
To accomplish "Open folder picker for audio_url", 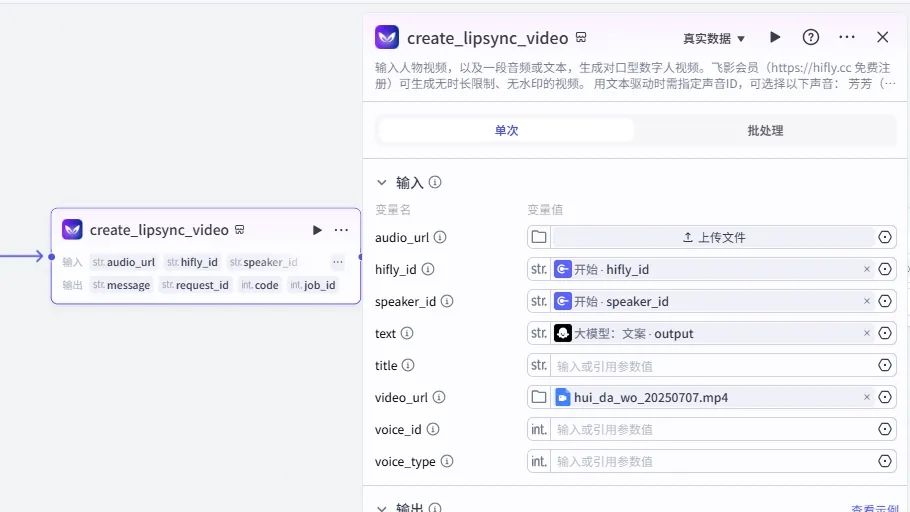I will click(x=539, y=237).
